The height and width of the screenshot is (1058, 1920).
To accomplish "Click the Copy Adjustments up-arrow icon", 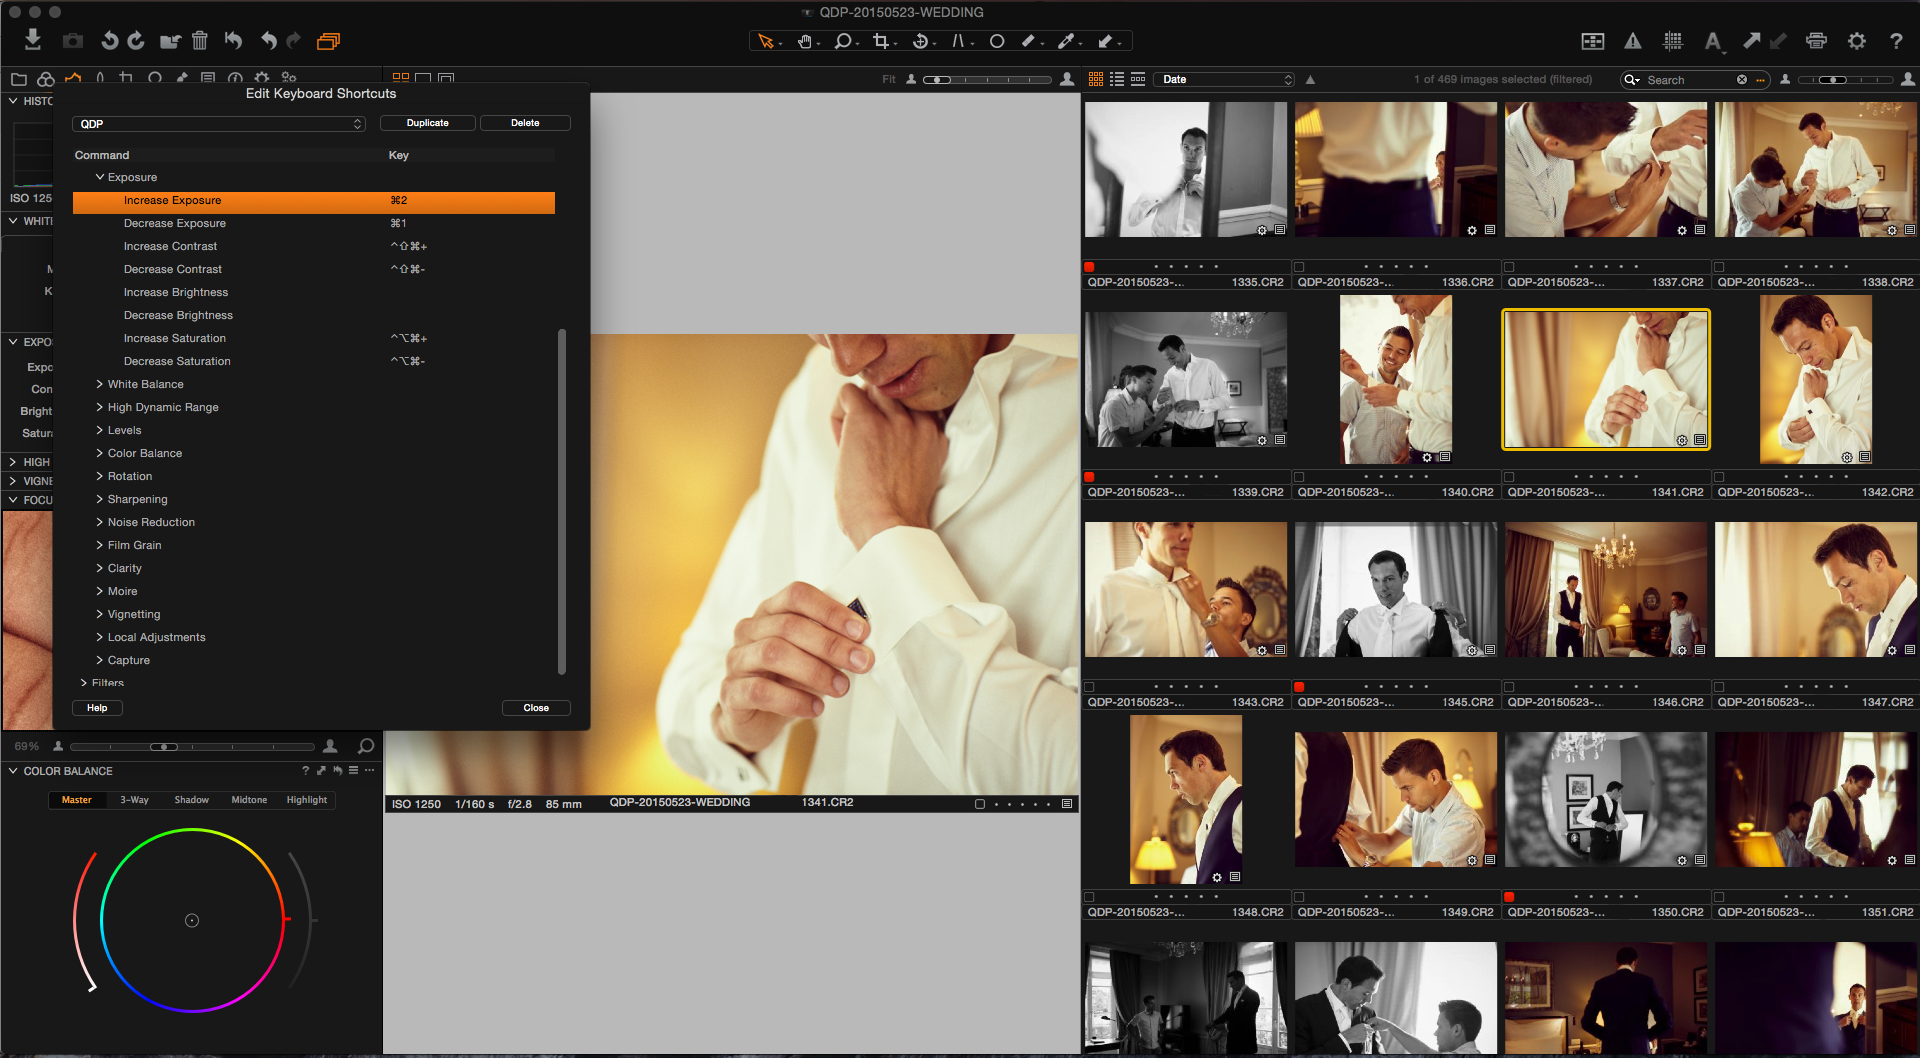I will pos(1751,41).
